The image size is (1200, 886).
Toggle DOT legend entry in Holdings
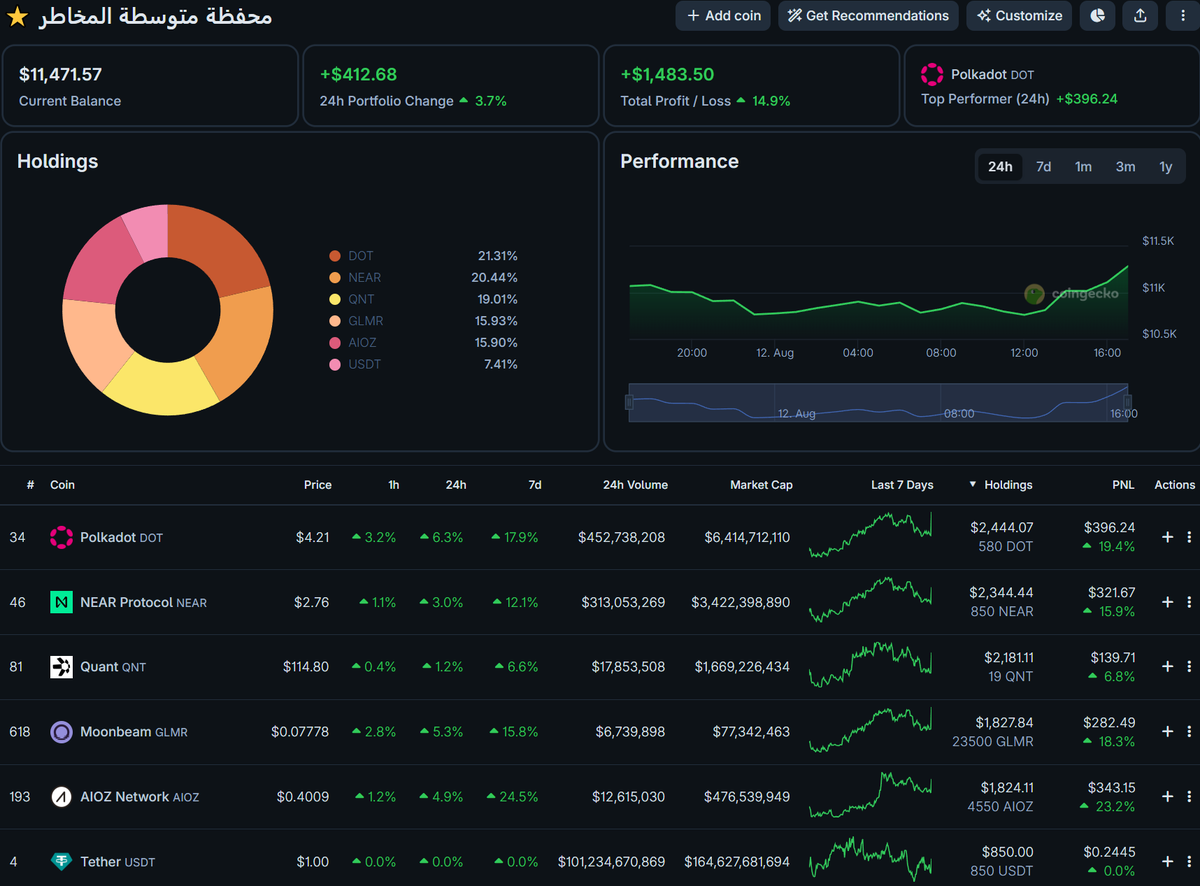click(x=352, y=256)
